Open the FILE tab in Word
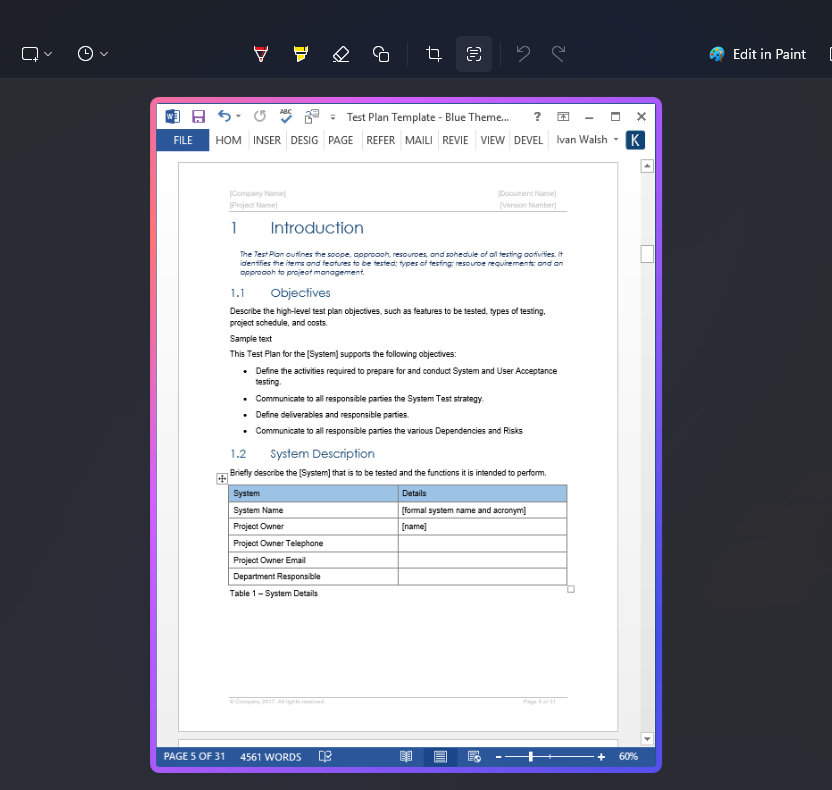This screenshot has width=832, height=790. pos(183,140)
